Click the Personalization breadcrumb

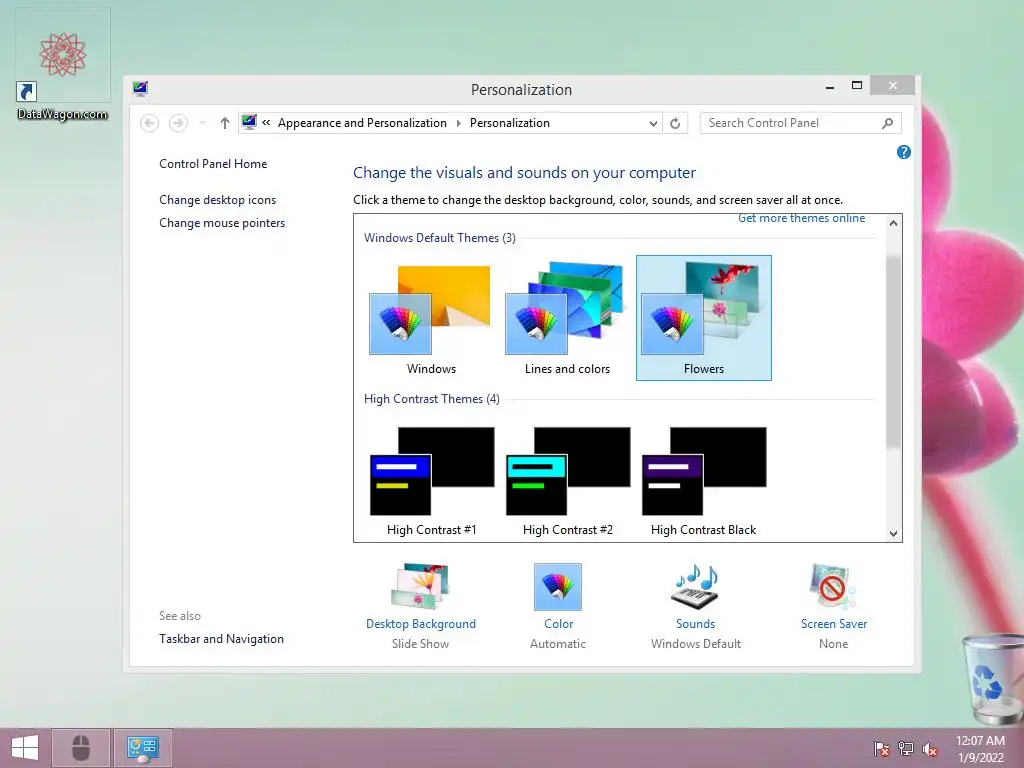(x=509, y=123)
